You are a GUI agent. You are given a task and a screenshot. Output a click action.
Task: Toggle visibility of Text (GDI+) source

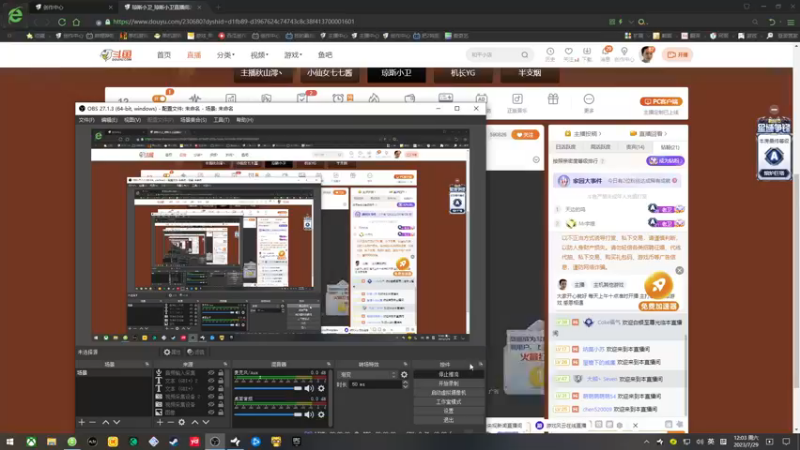pos(211,389)
